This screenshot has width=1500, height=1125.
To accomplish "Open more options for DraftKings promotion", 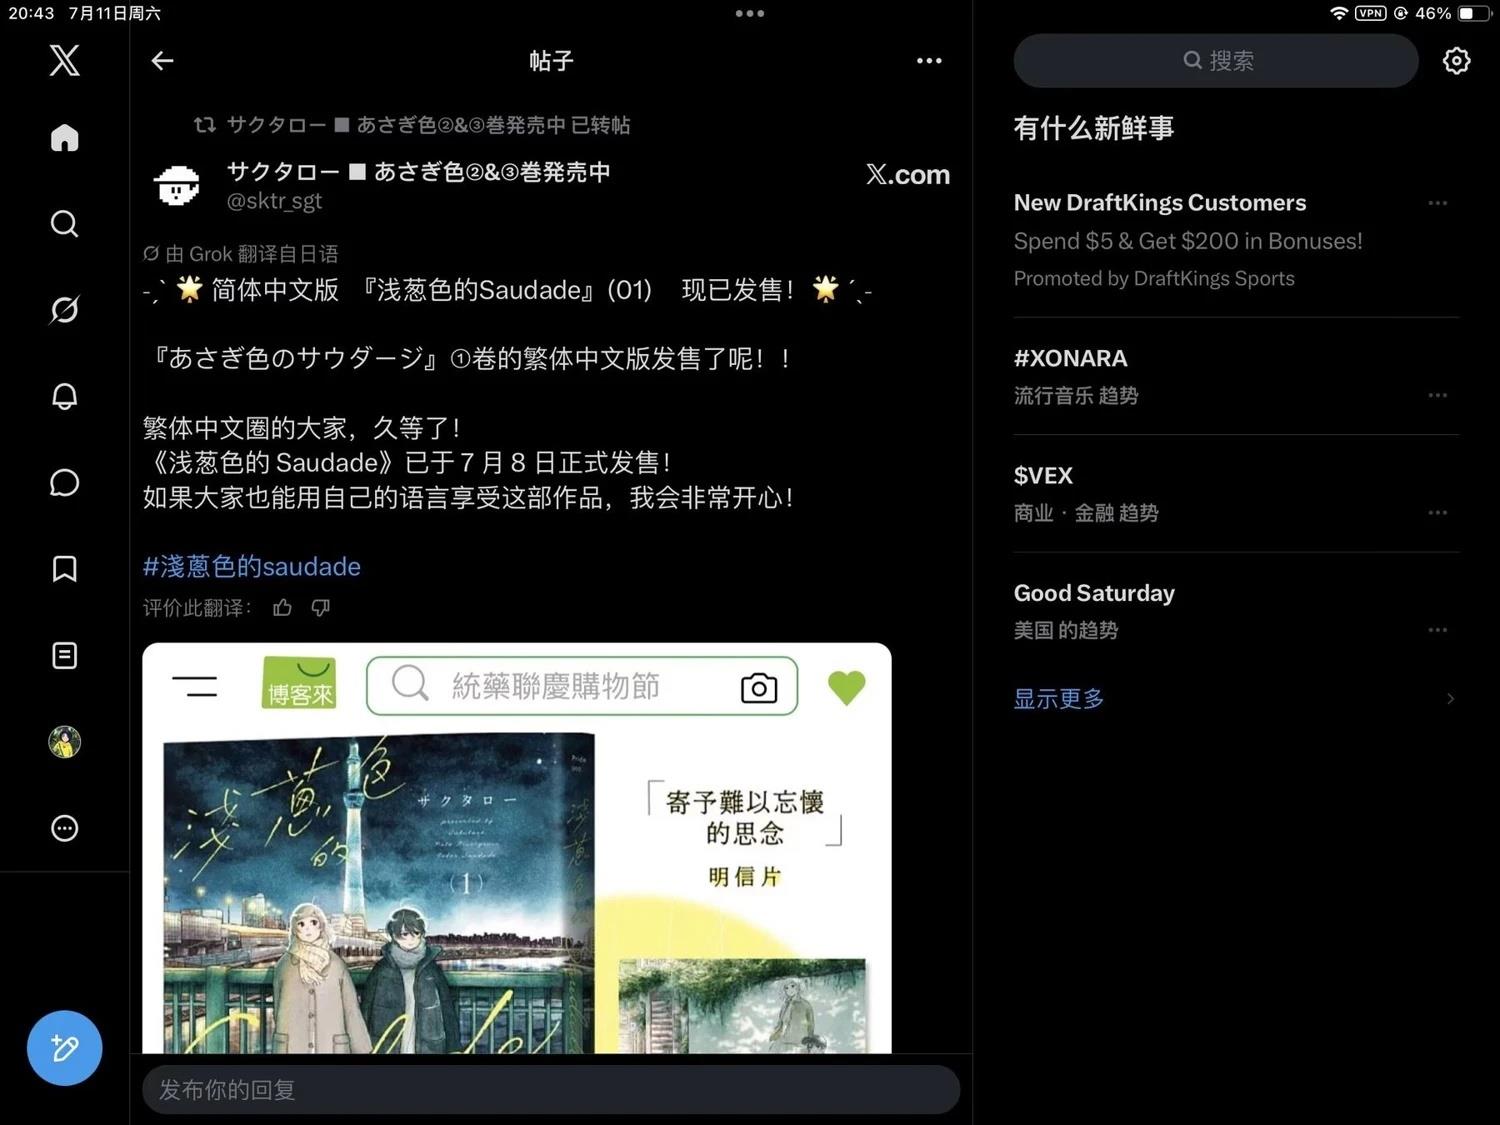I will tap(1438, 203).
